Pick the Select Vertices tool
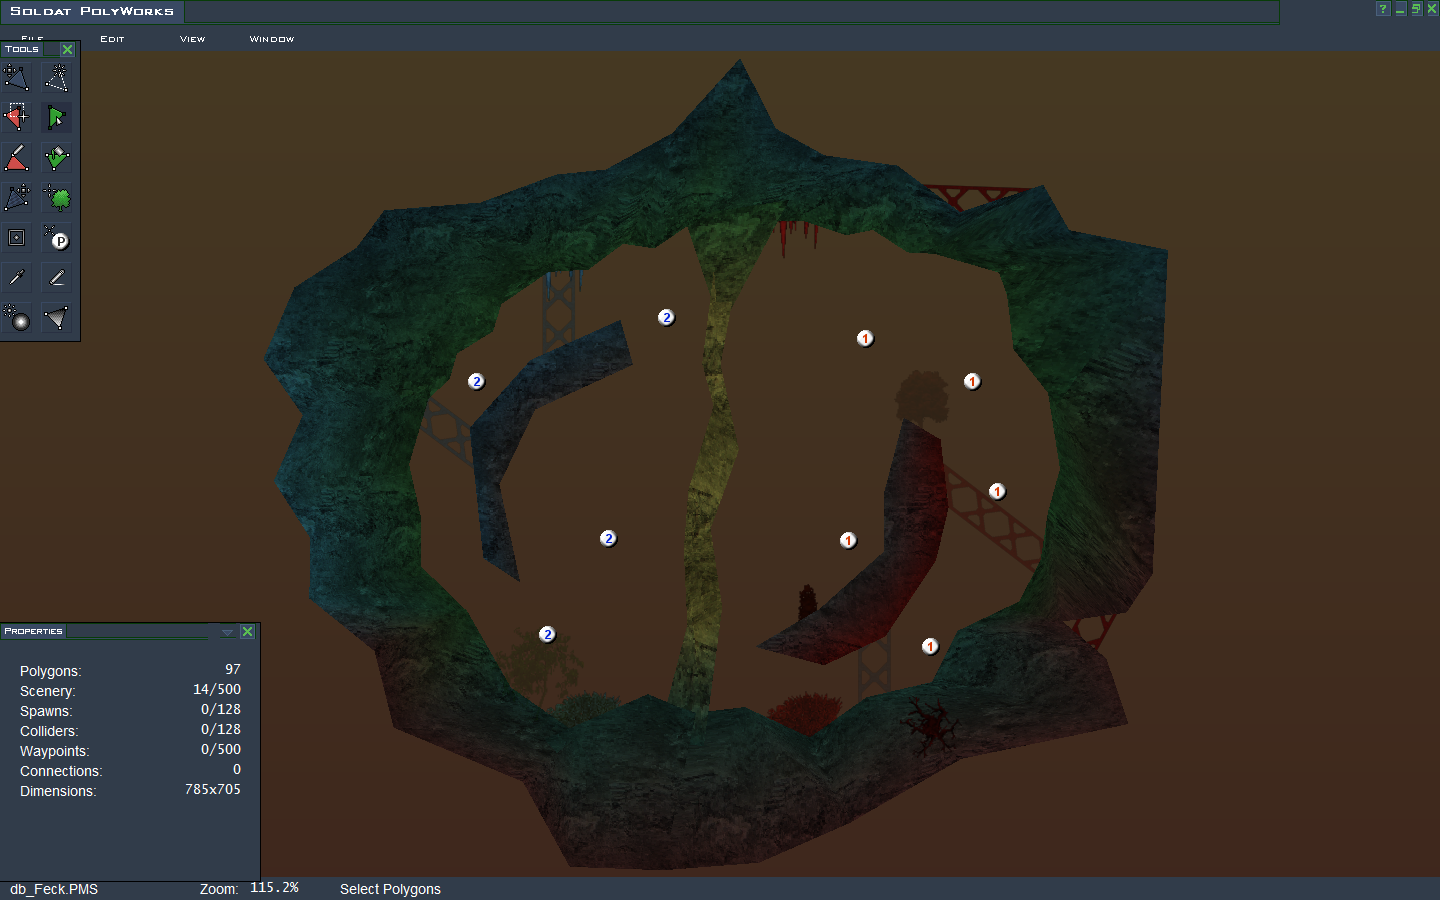This screenshot has height=900, width=1440. click(x=17, y=118)
